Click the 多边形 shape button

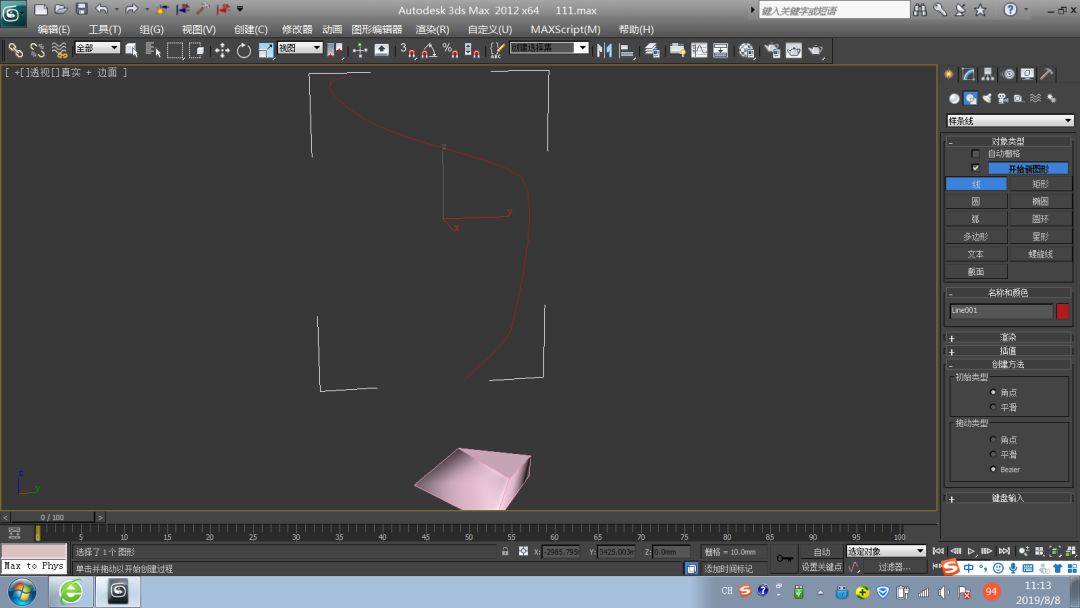pos(975,236)
